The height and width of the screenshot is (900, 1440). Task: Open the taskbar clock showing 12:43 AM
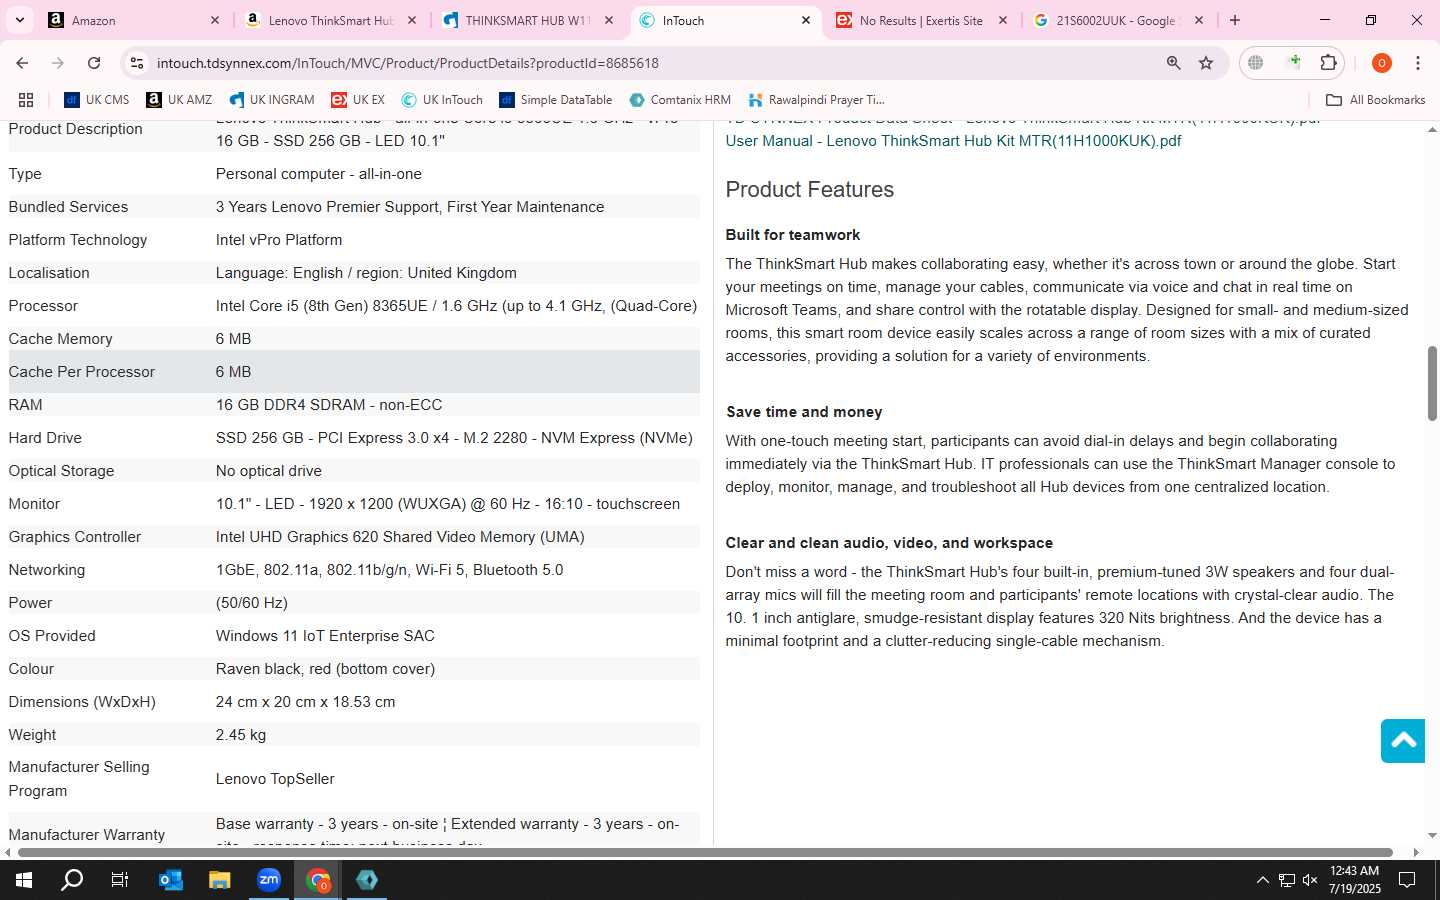pyautogui.click(x=1355, y=880)
